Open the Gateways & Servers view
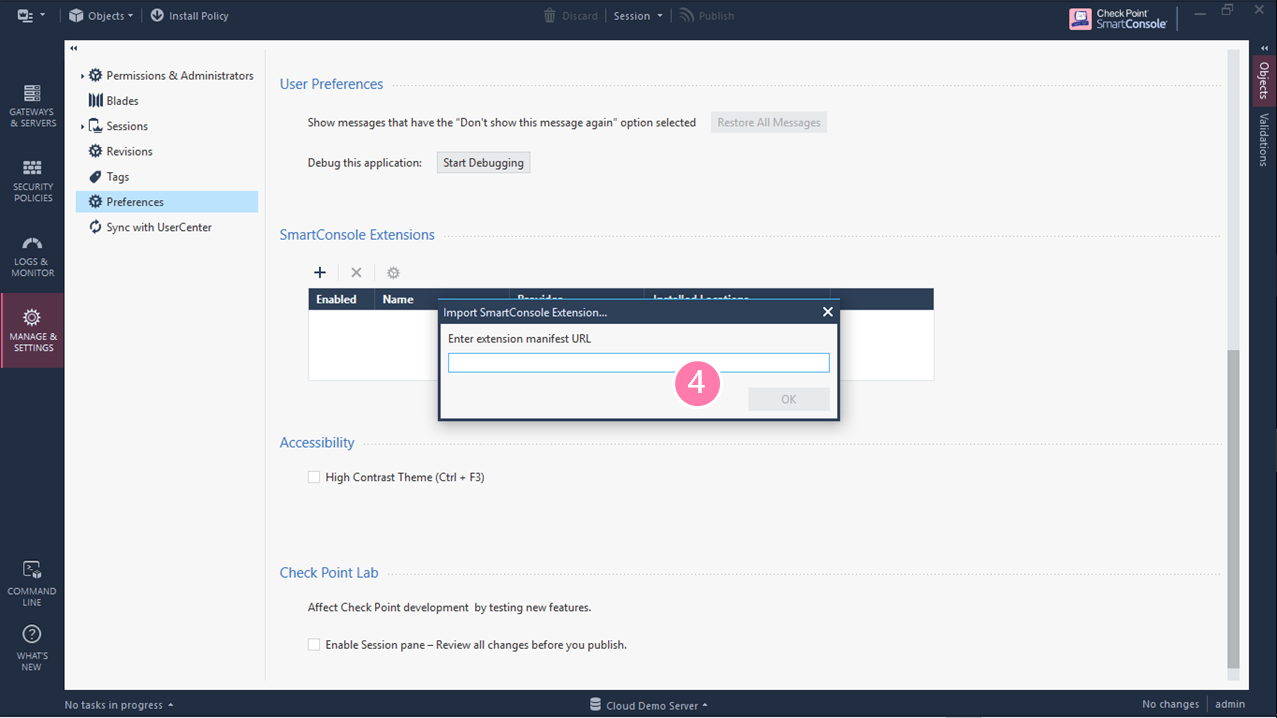 click(x=32, y=106)
